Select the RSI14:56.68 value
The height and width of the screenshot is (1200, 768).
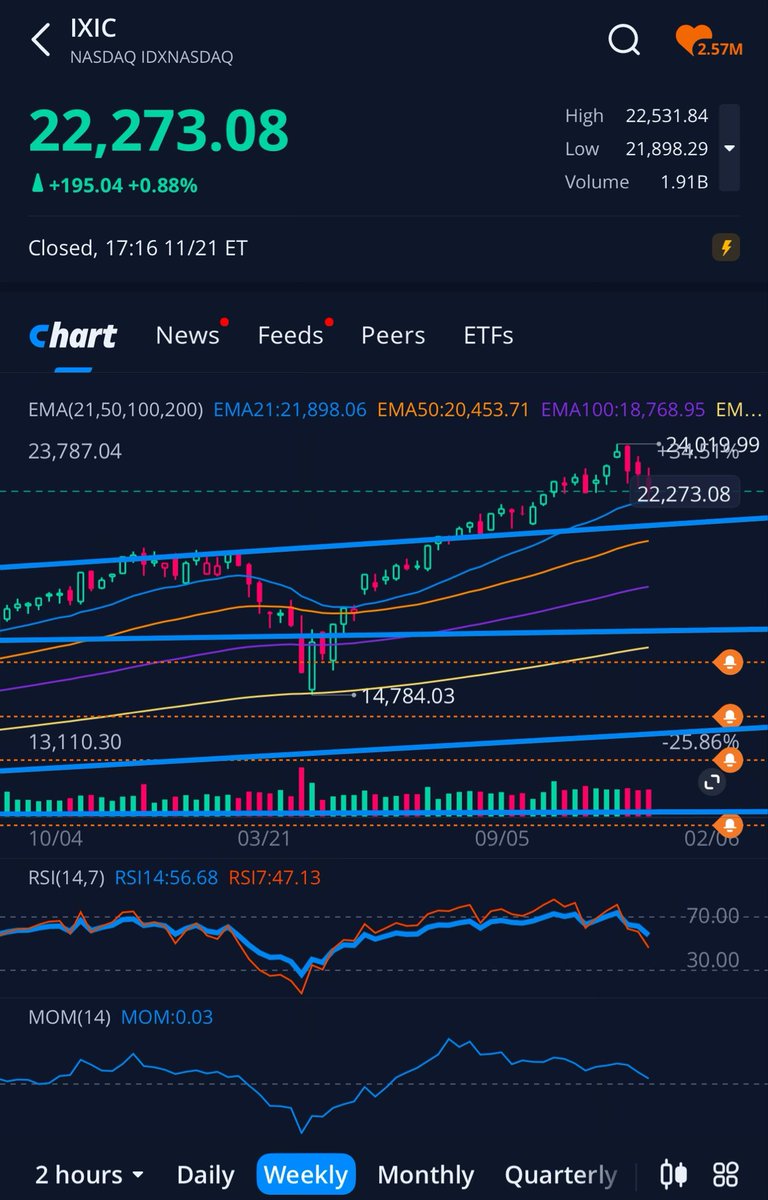[166, 878]
